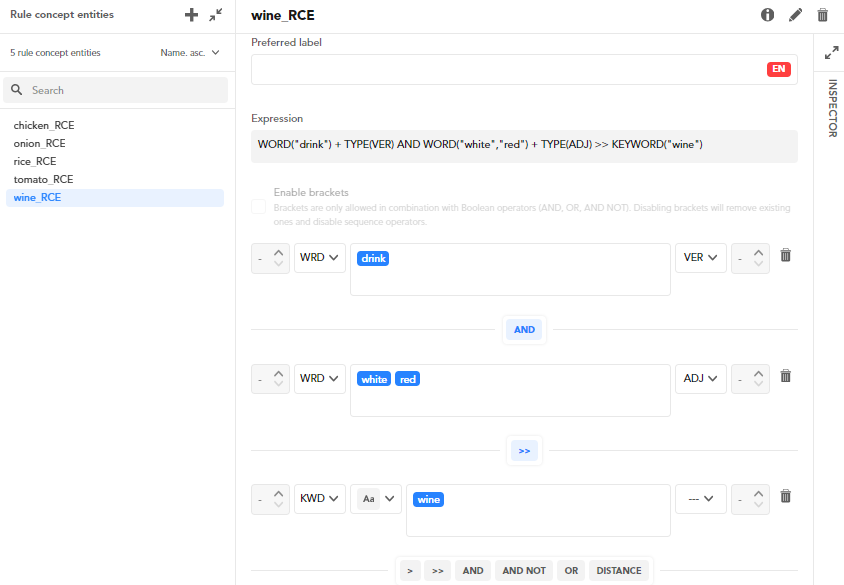Screen dimensions: 844x585
Task: Delete wine_RCE using header trash icon
Action: point(823,15)
